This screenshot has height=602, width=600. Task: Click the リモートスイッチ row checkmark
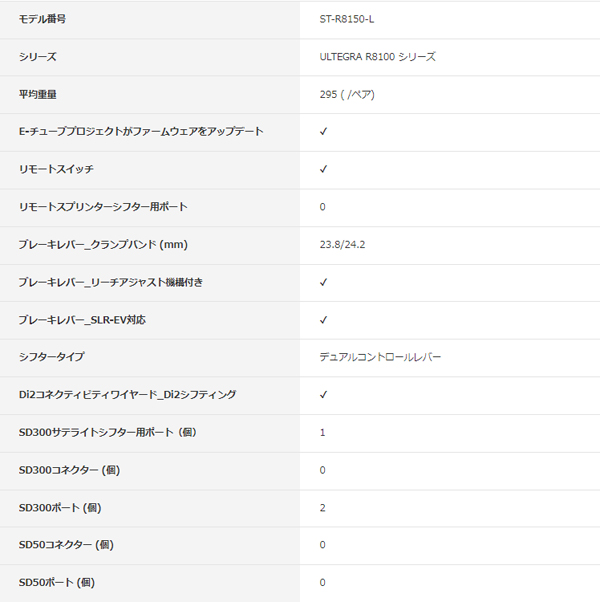(323, 169)
